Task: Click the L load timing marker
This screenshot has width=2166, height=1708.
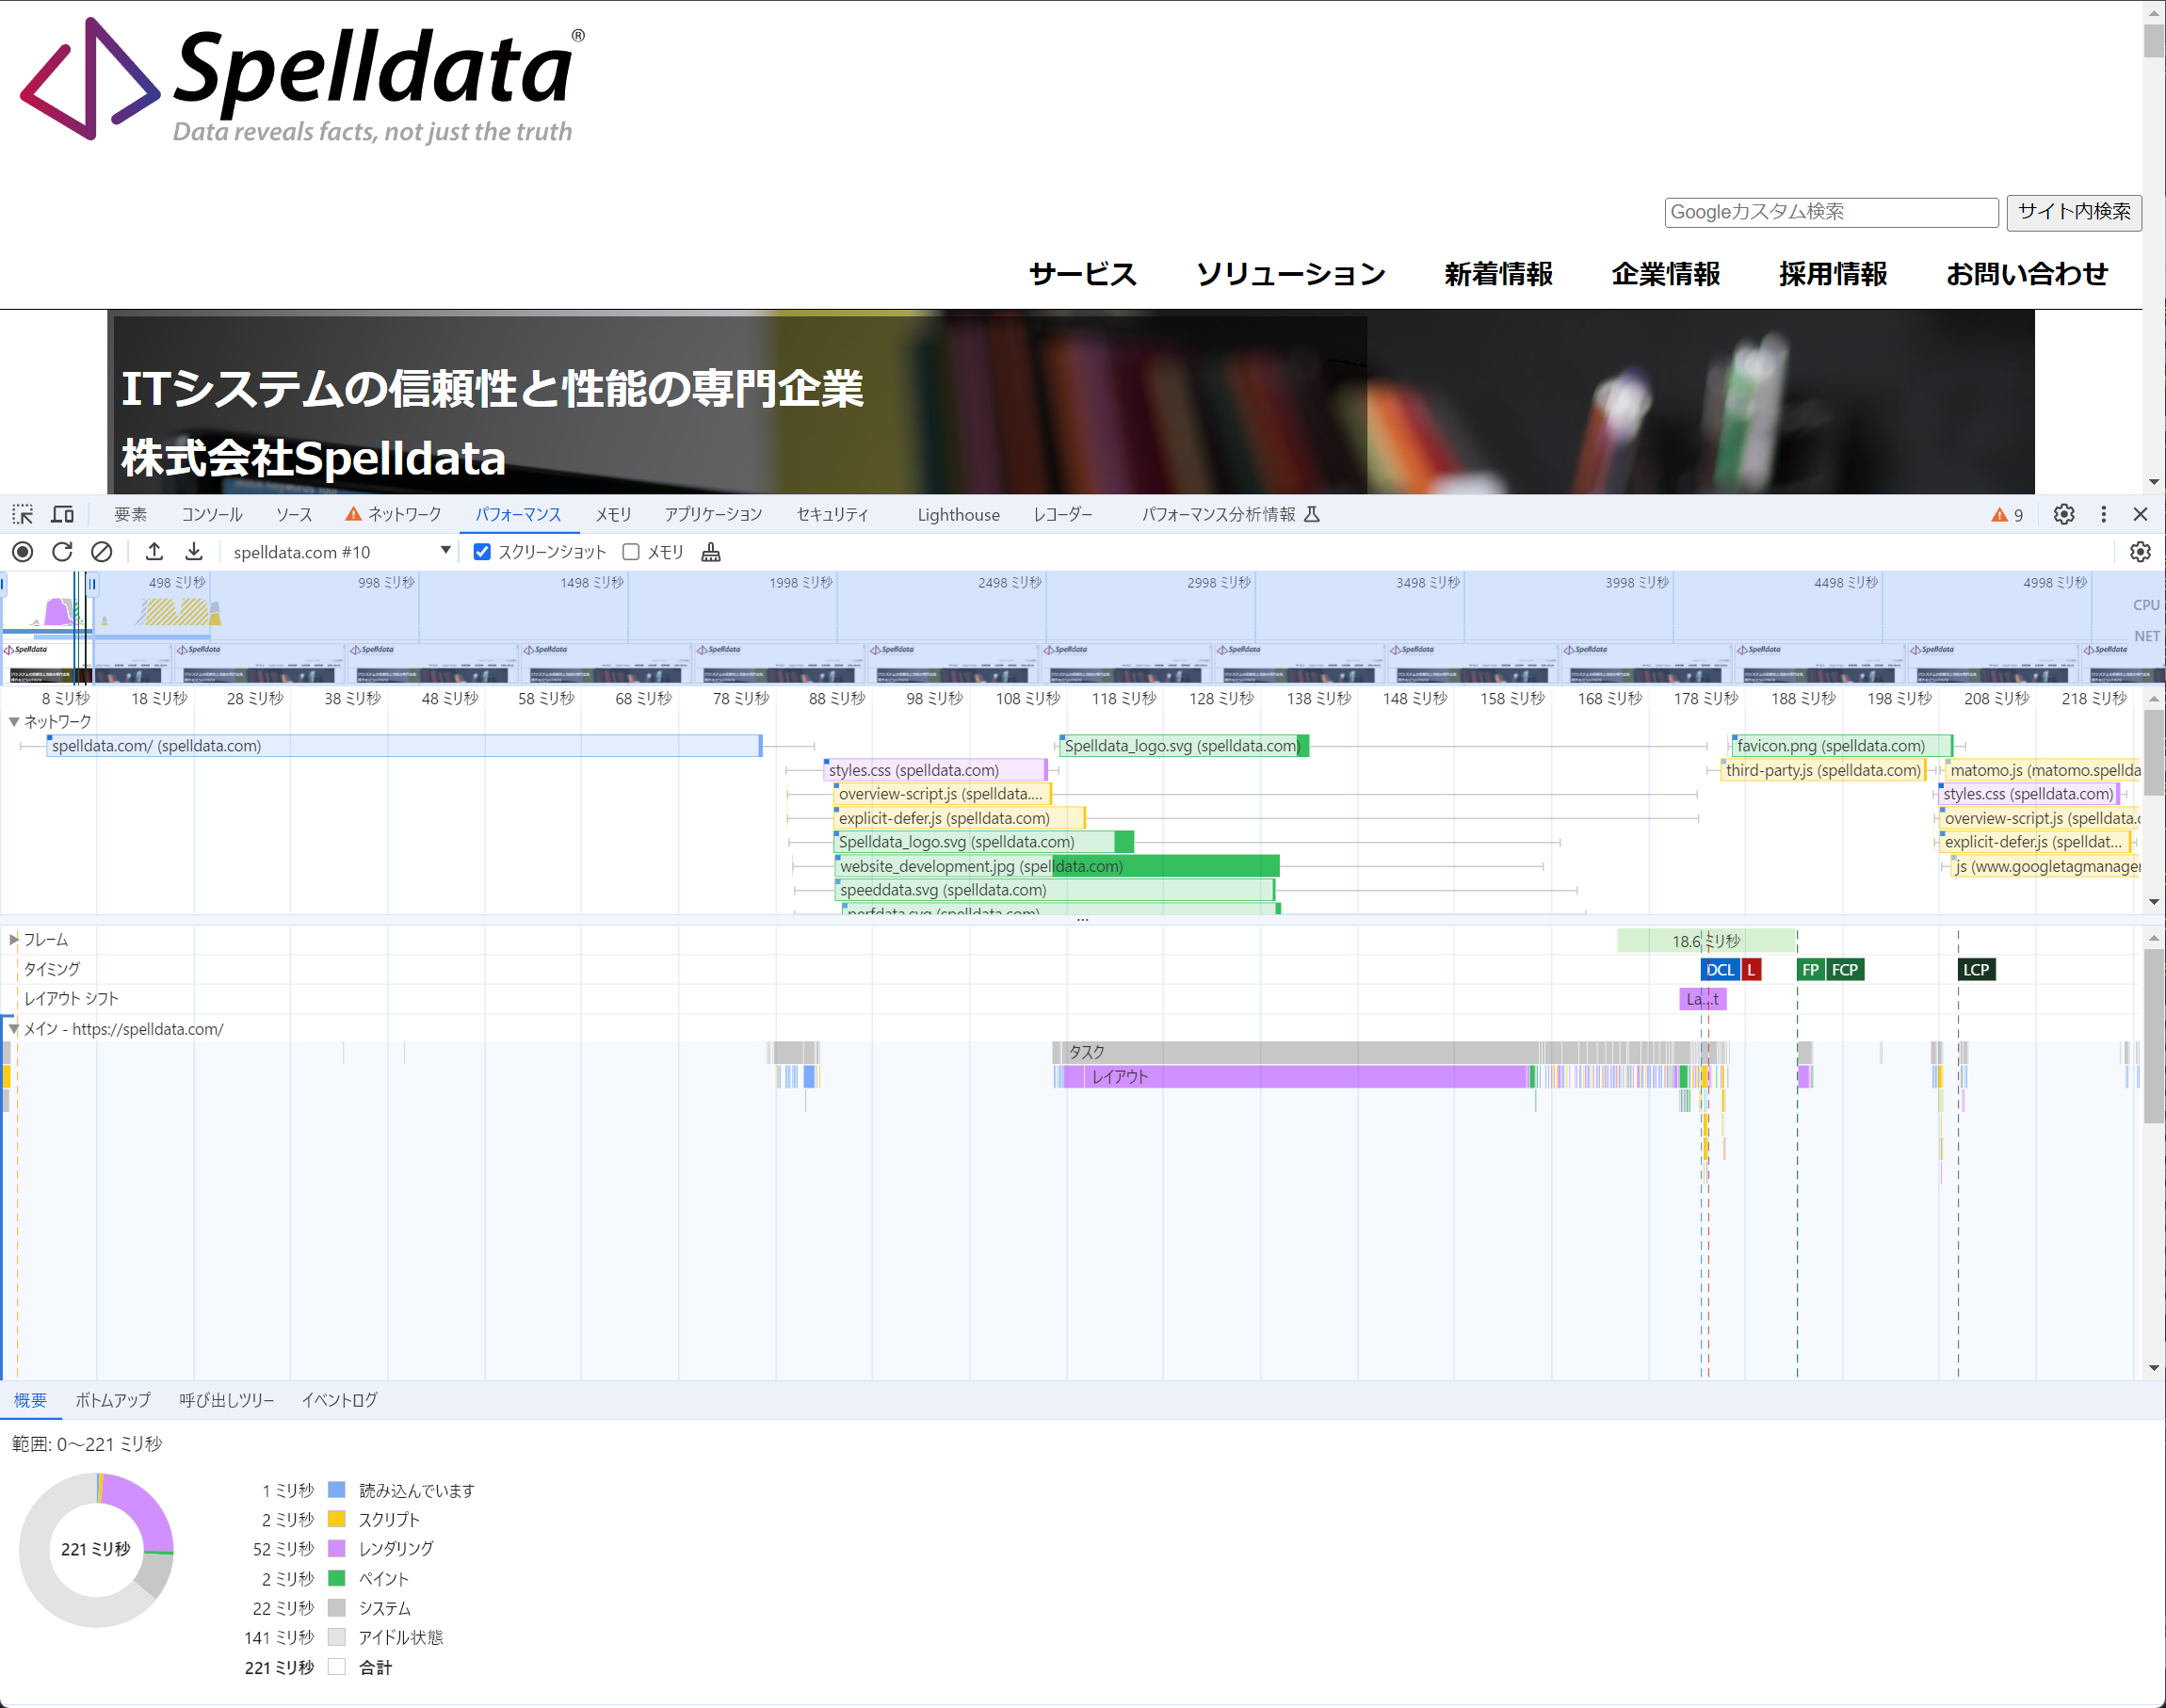Action: 1751,970
